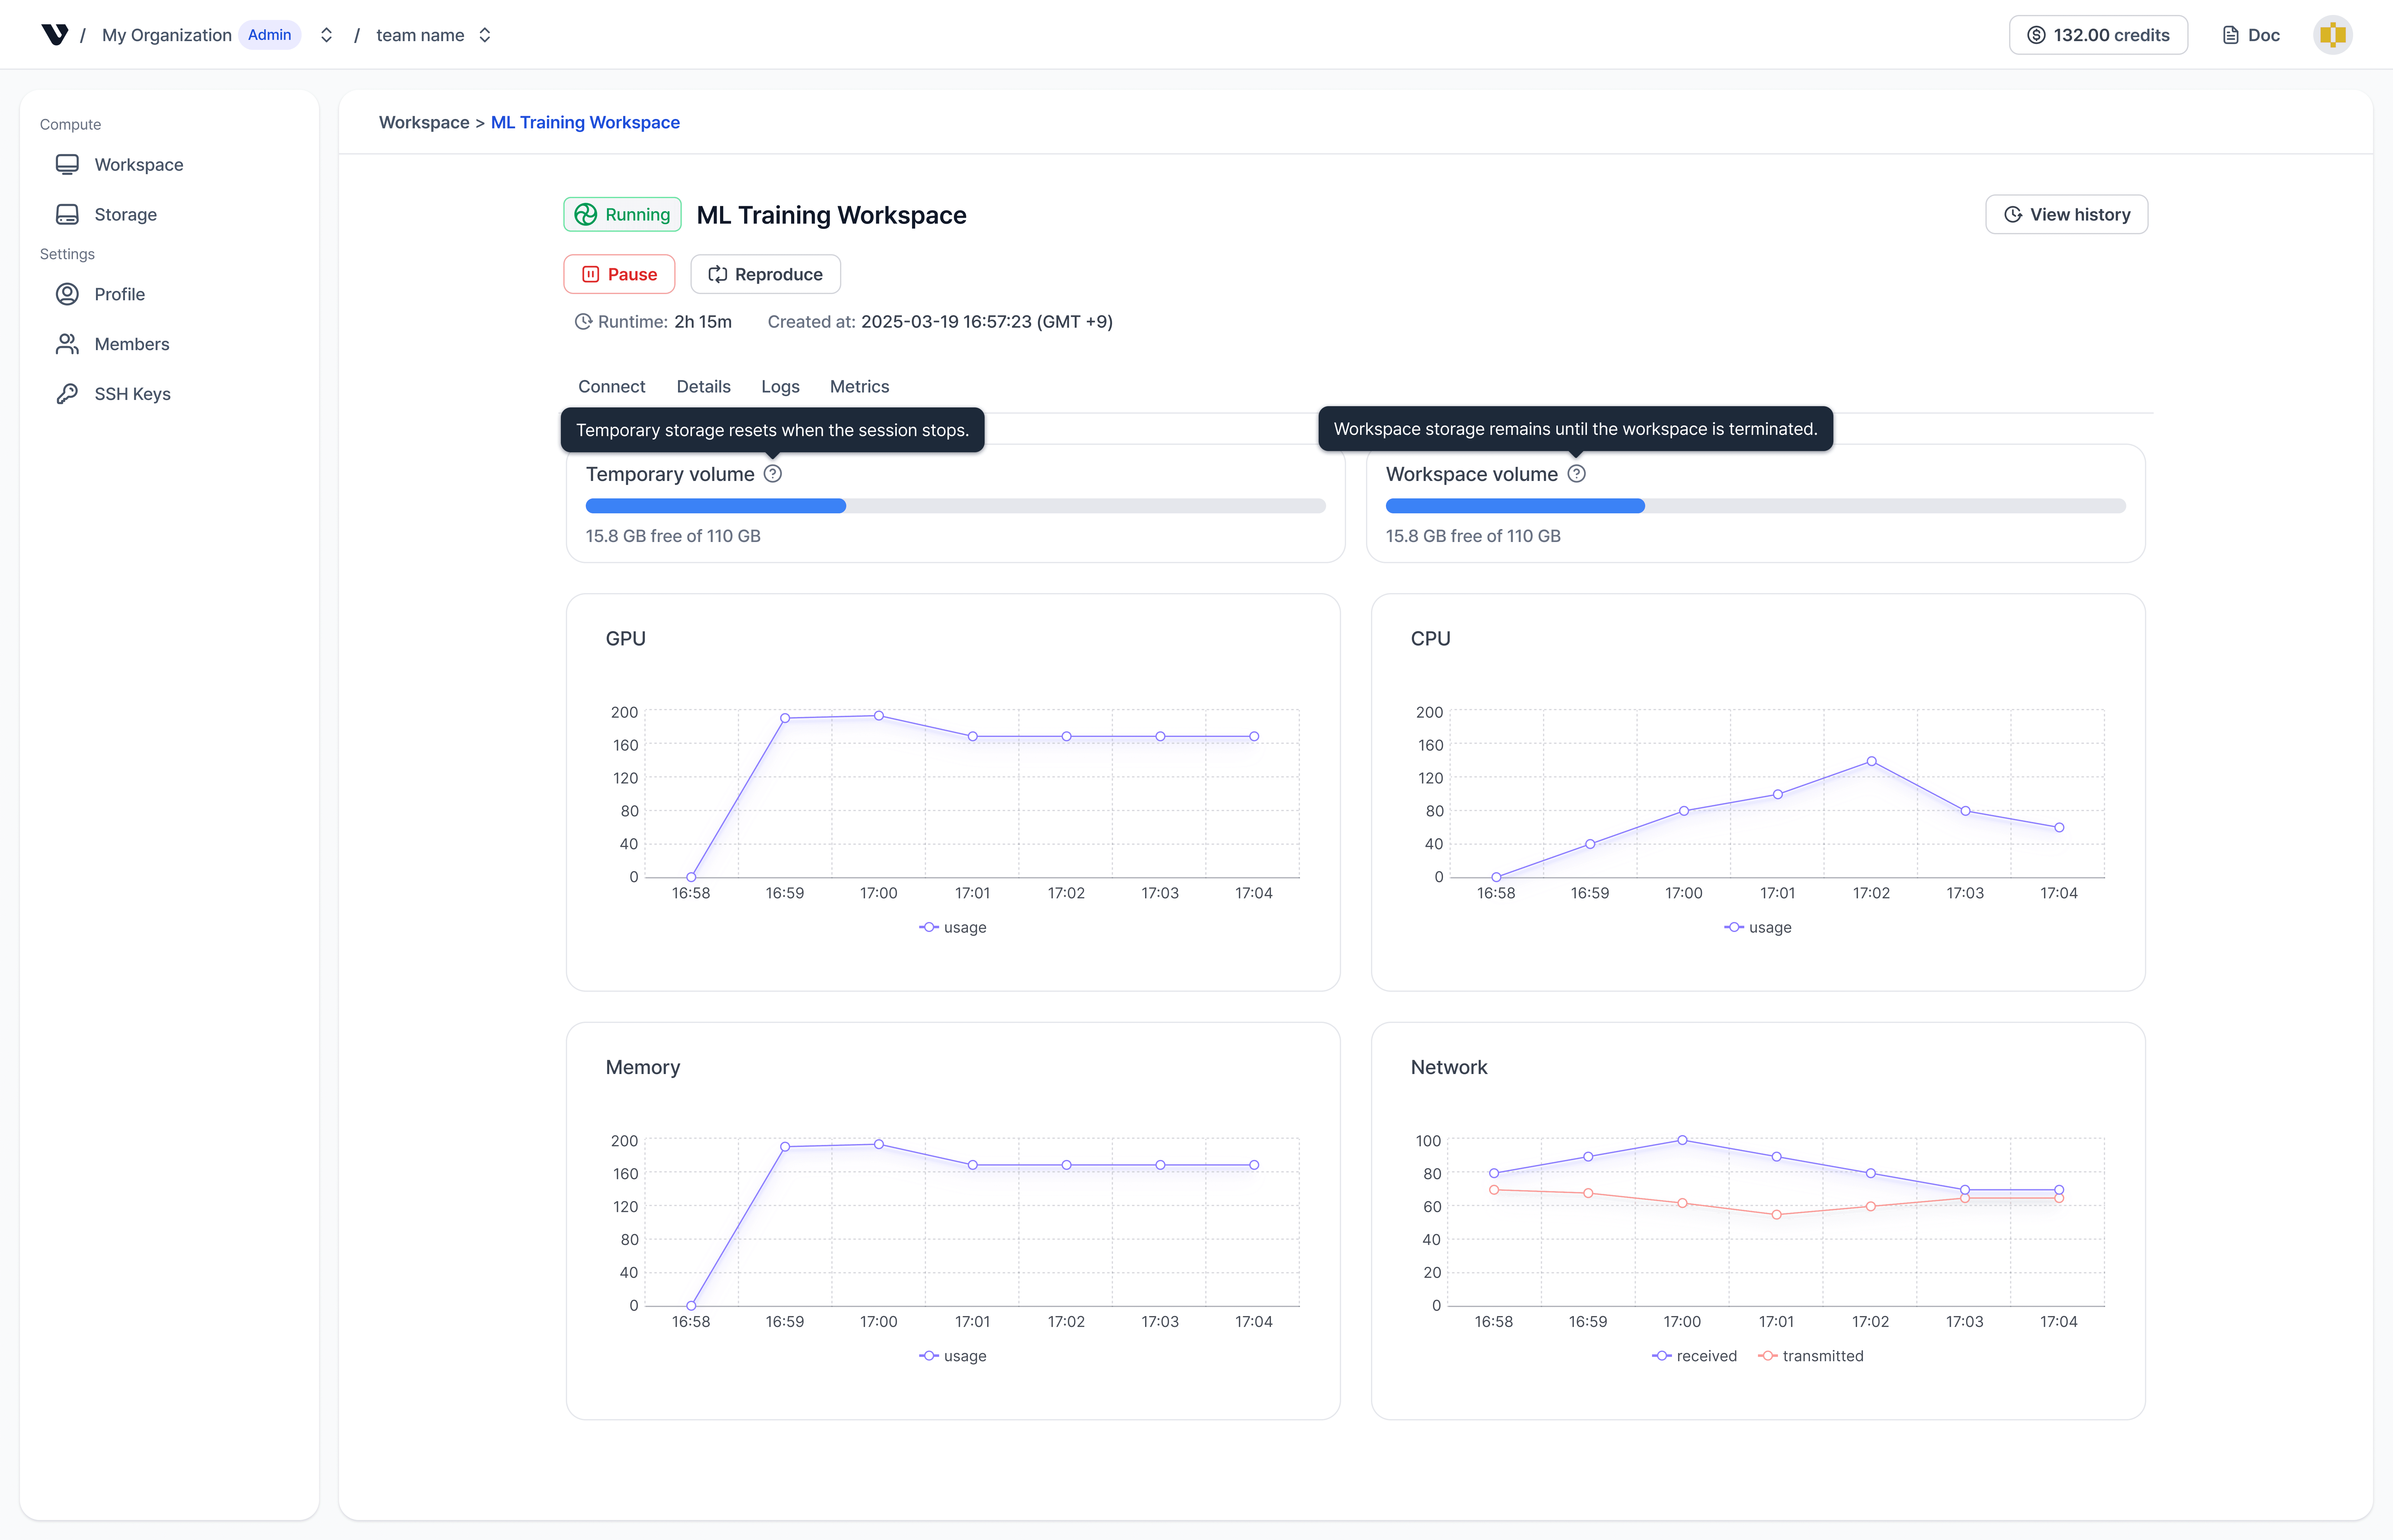The height and width of the screenshot is (1540, 2393).
Task: Click the V logo in header
Action: (55, 35)
